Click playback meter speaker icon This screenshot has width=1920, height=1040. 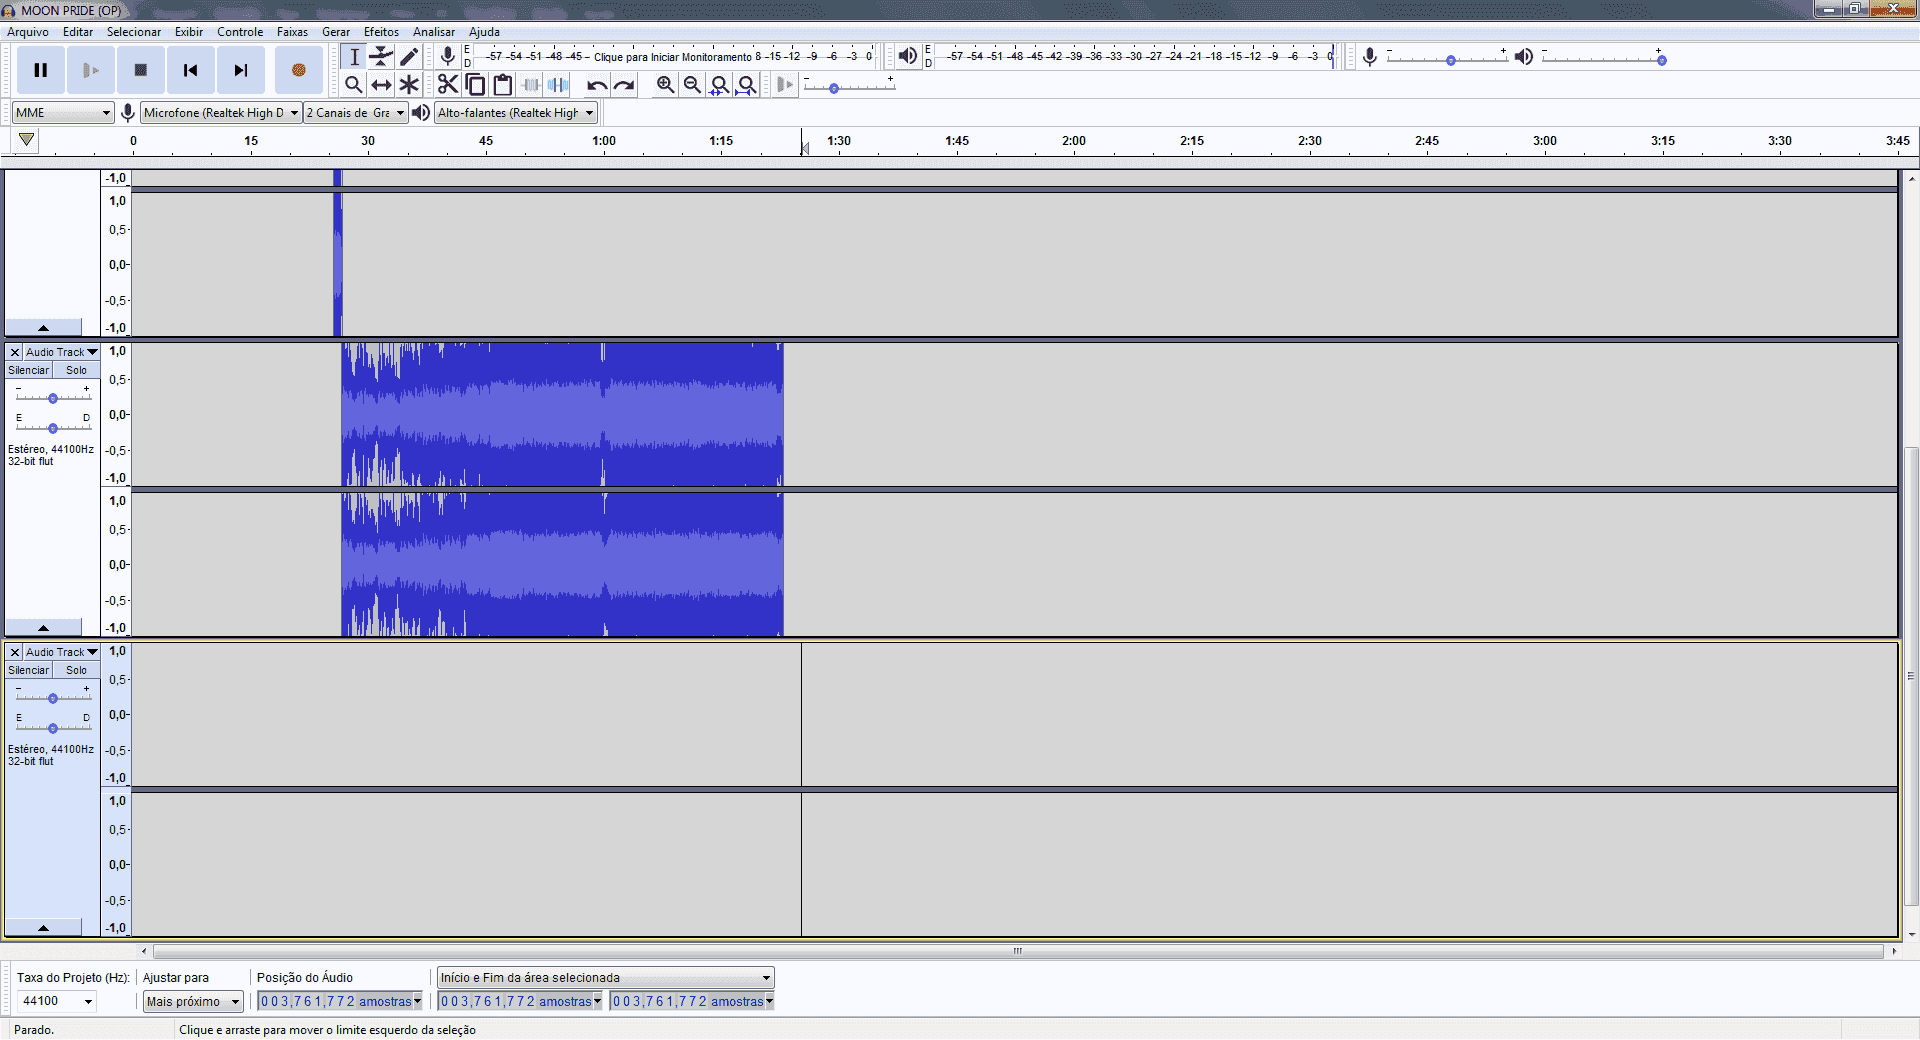[907, 56]
